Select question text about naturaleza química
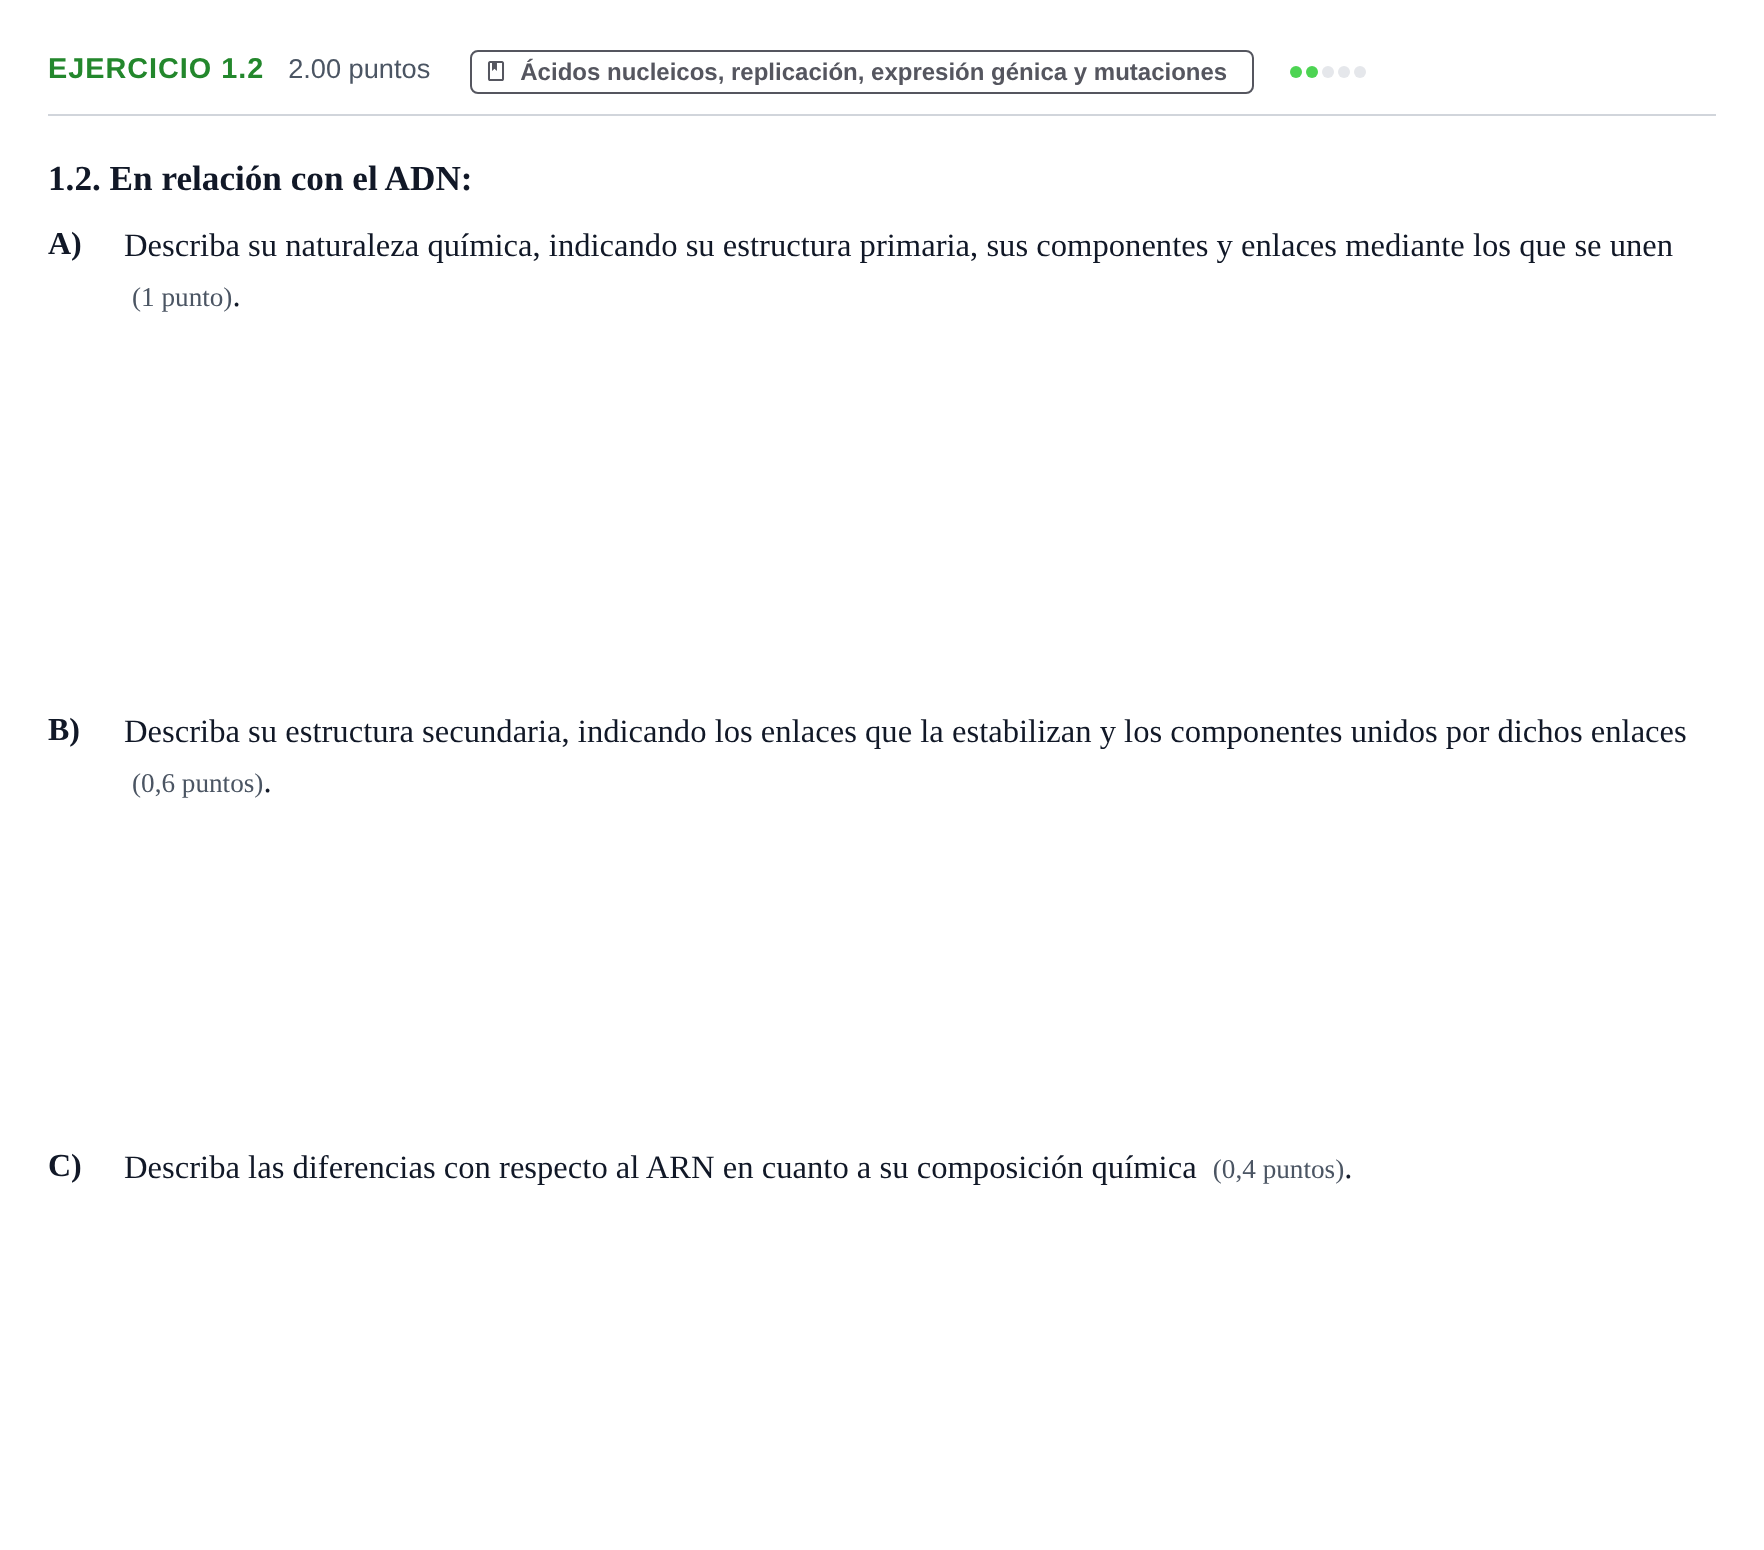1764x1550 pixels. [x=898, y=246]
